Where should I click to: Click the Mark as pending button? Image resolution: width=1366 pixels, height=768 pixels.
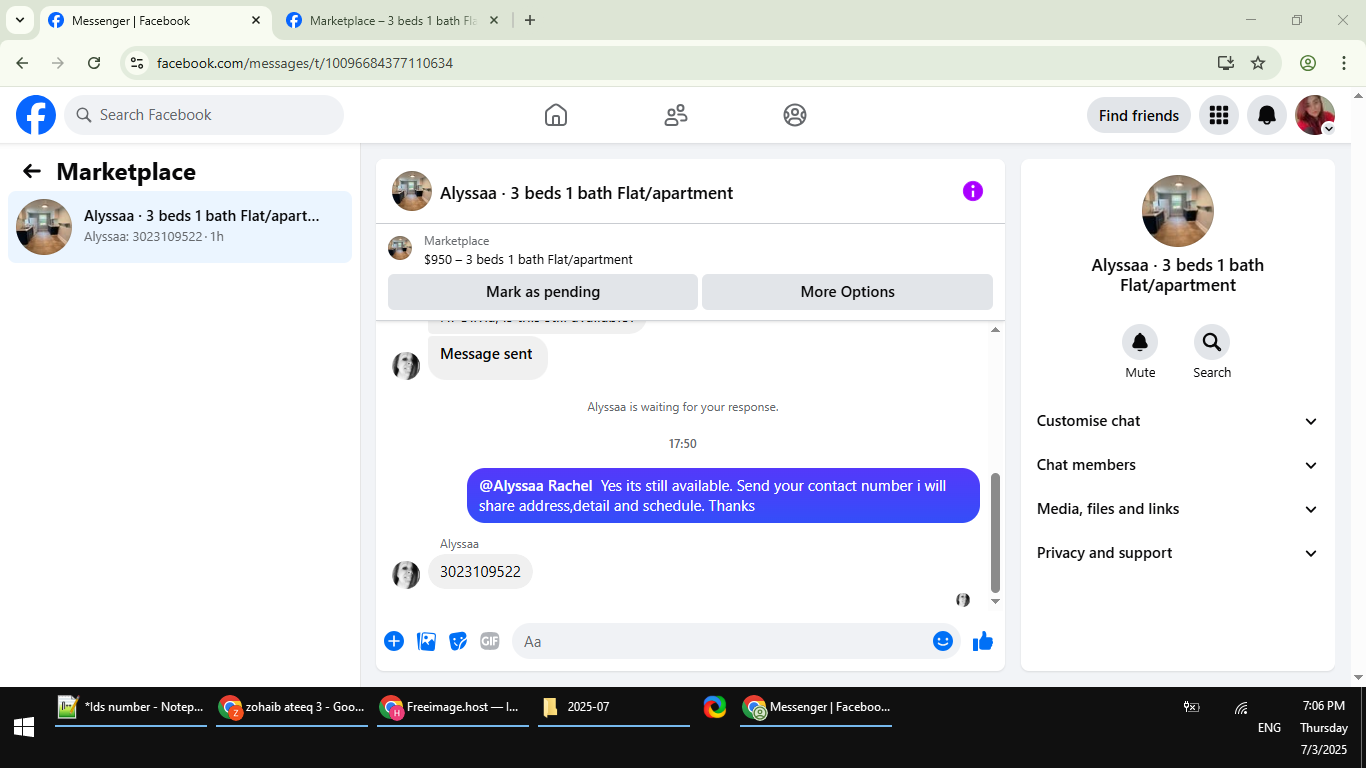click(x=543, y=292)
